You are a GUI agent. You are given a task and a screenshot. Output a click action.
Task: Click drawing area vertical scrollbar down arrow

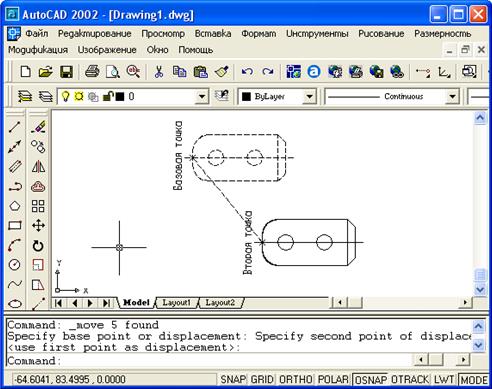(480, 289)
